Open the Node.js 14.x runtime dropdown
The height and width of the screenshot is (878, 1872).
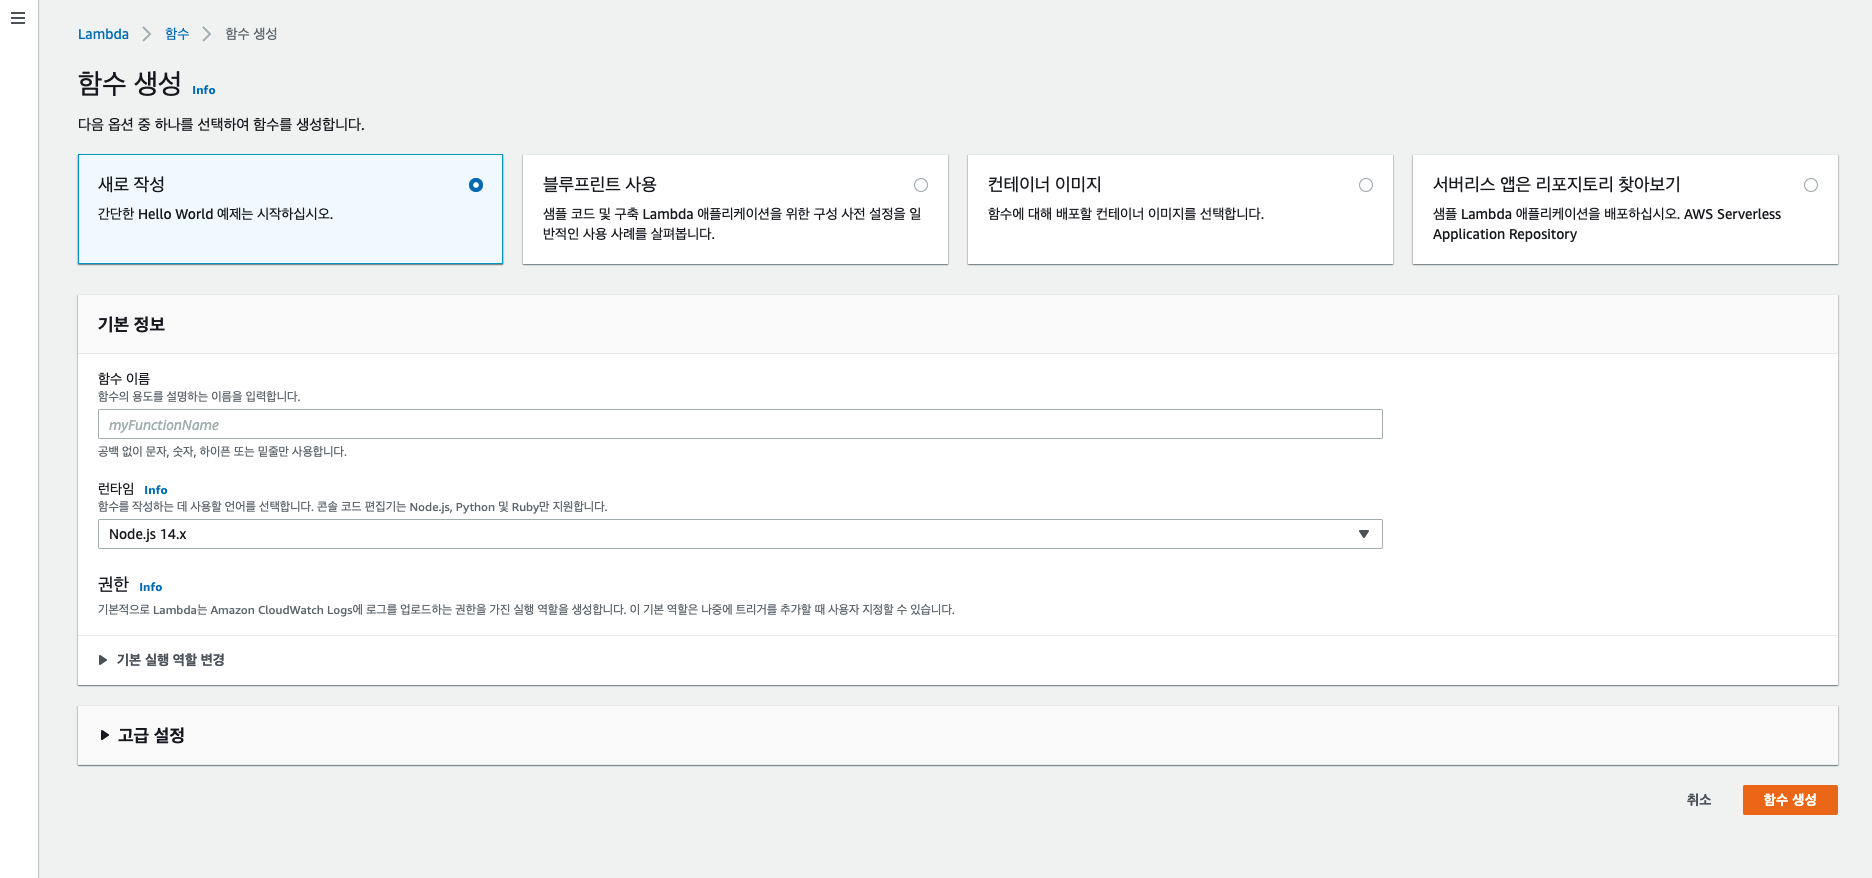[x=740, y=534]
